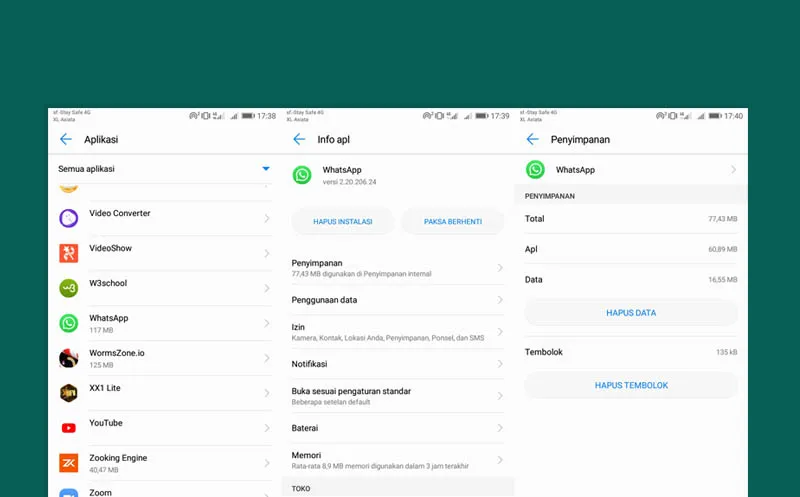Image resolution: width=800 pixels, height=497 pixels.
Task: Open the Semua aplikasi dropdown
Action: [265, 169]
